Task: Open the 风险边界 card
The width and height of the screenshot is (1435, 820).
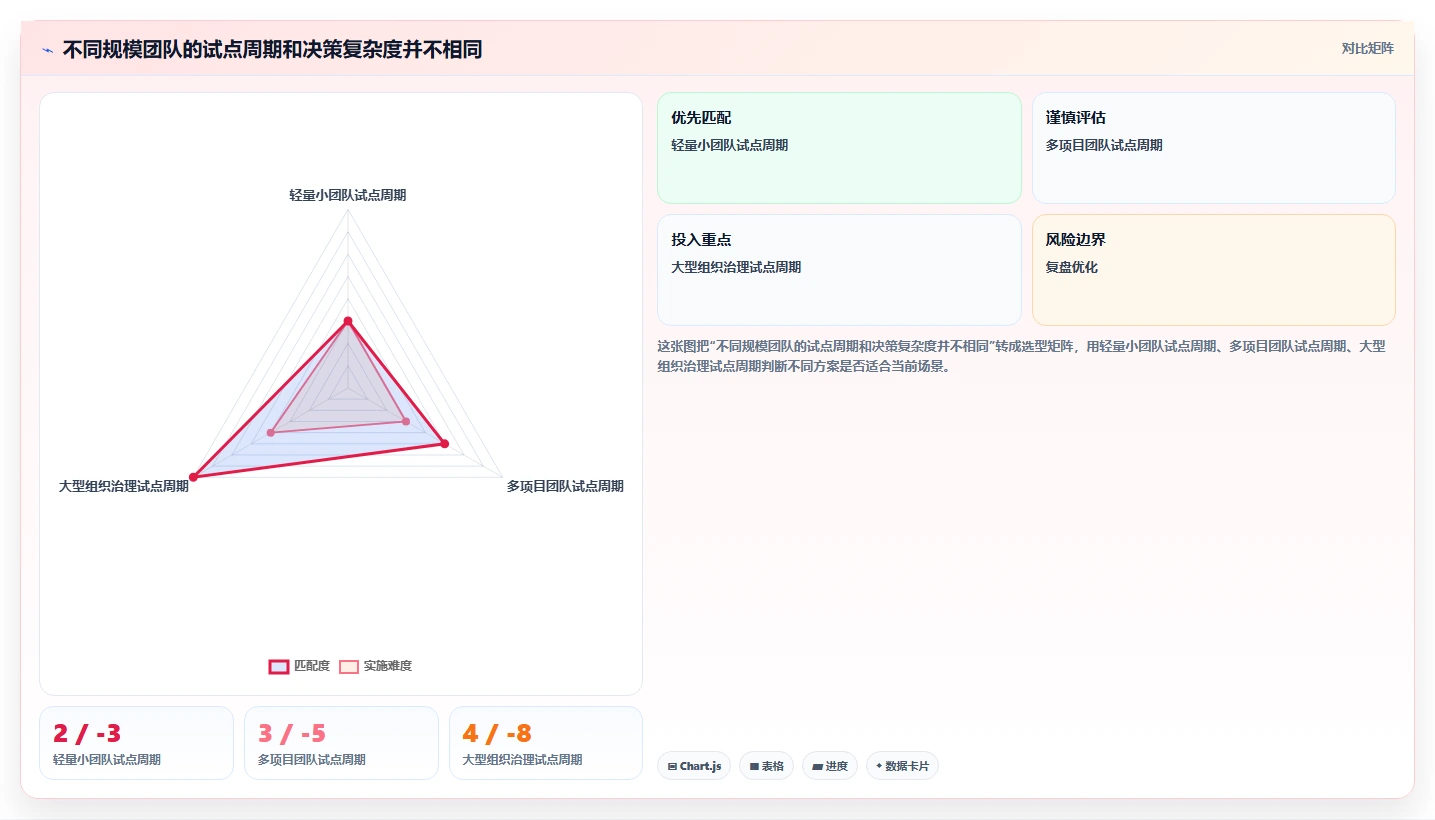Action: point(1213,270)
